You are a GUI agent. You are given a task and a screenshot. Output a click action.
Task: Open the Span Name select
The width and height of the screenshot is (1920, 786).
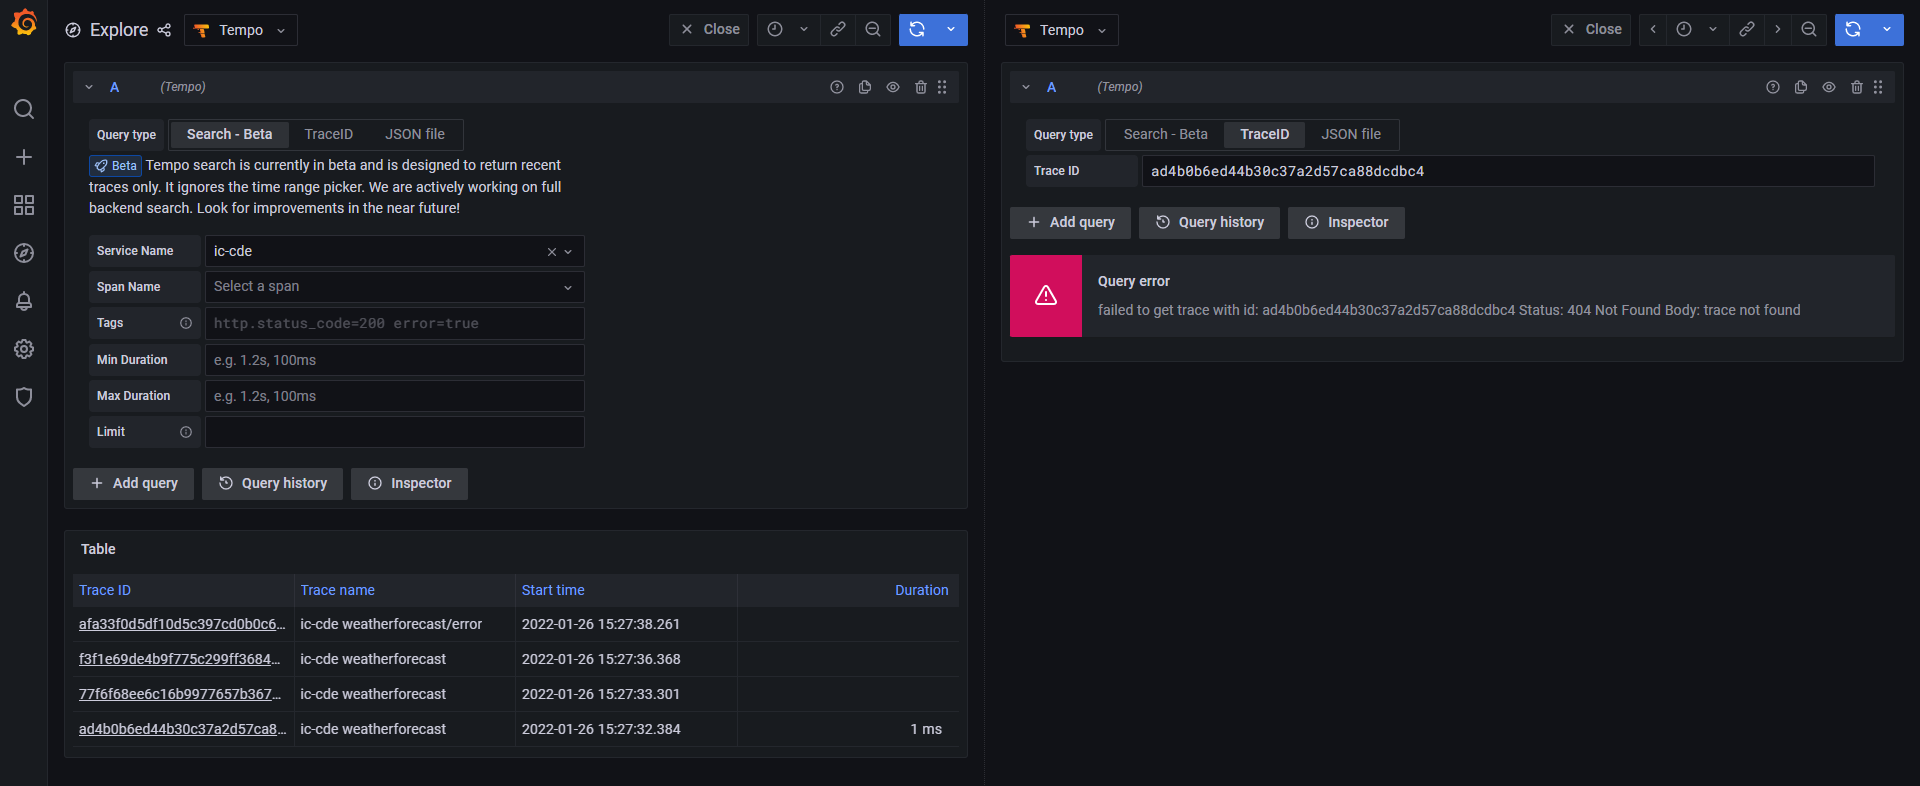point(394,287)
